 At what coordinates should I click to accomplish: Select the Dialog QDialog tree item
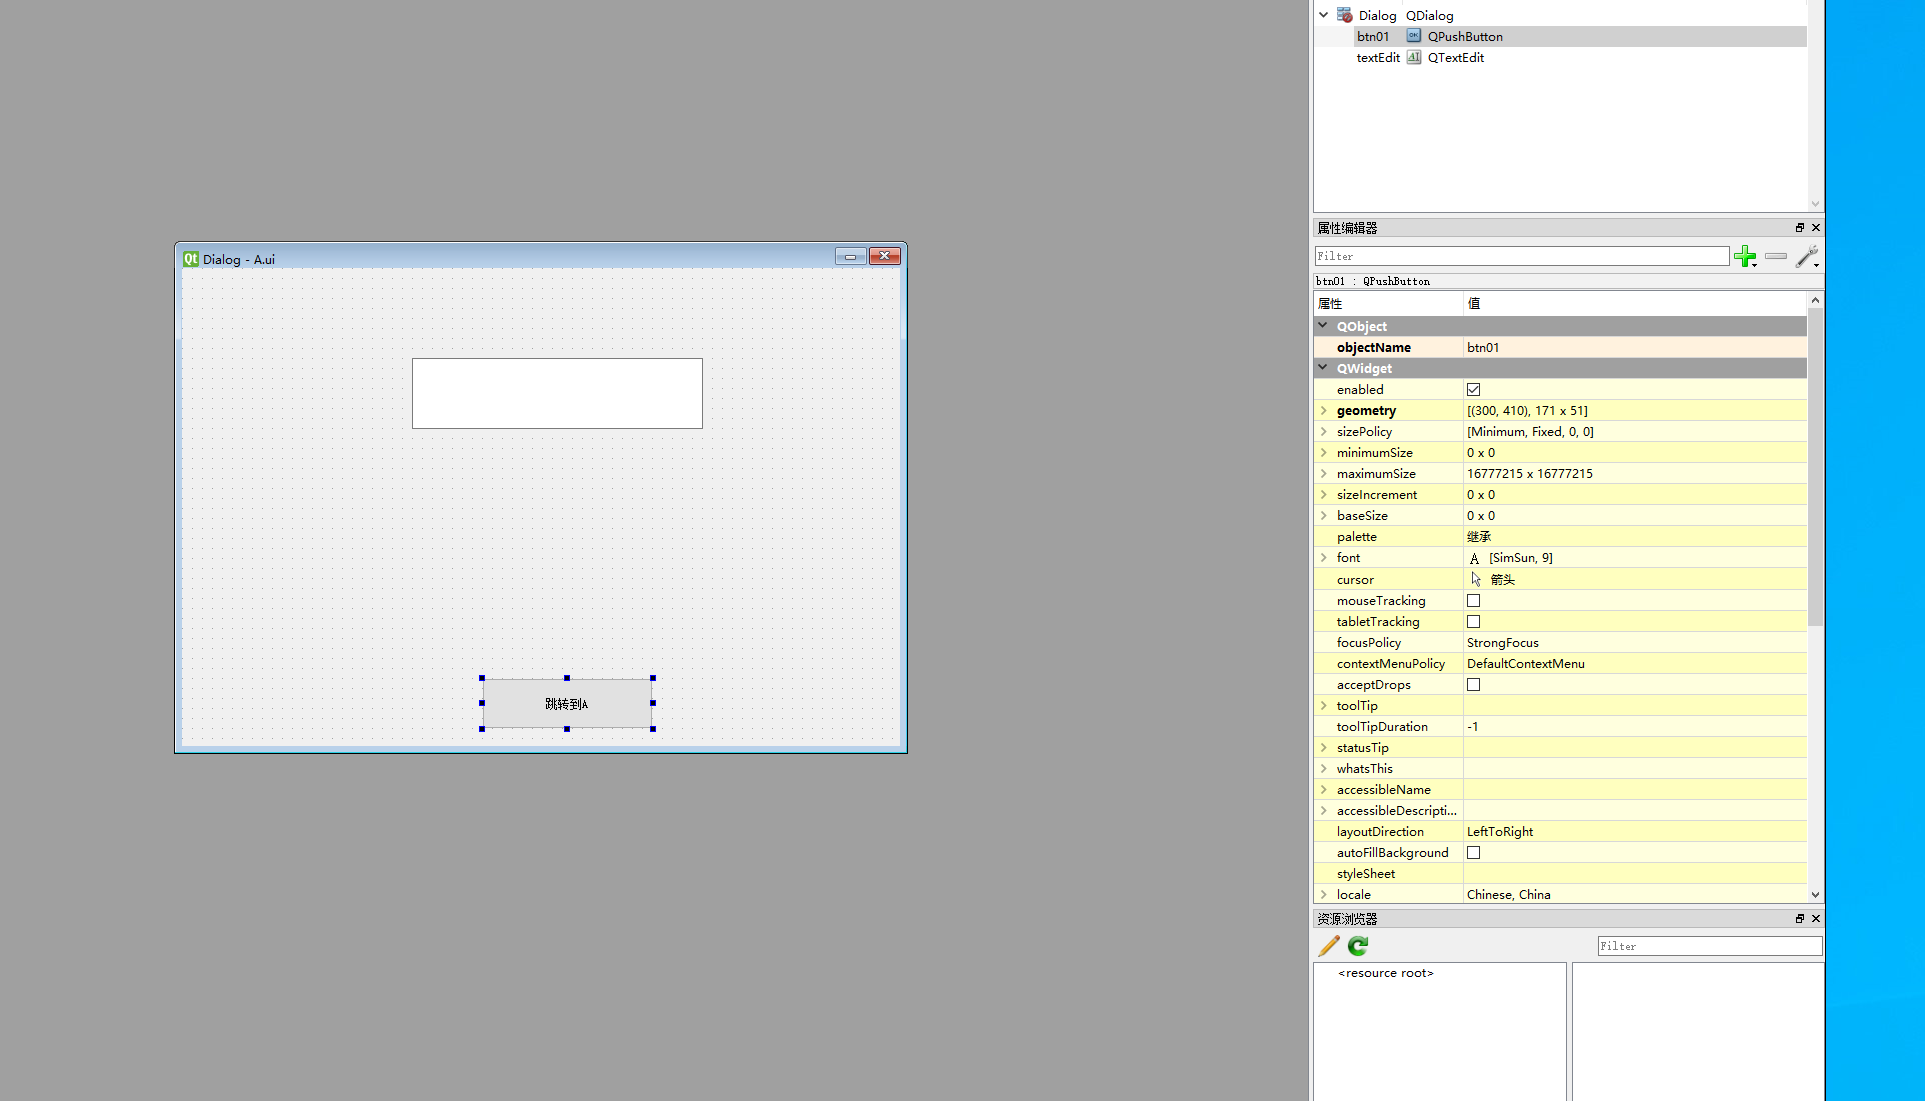click(1377, 16)
